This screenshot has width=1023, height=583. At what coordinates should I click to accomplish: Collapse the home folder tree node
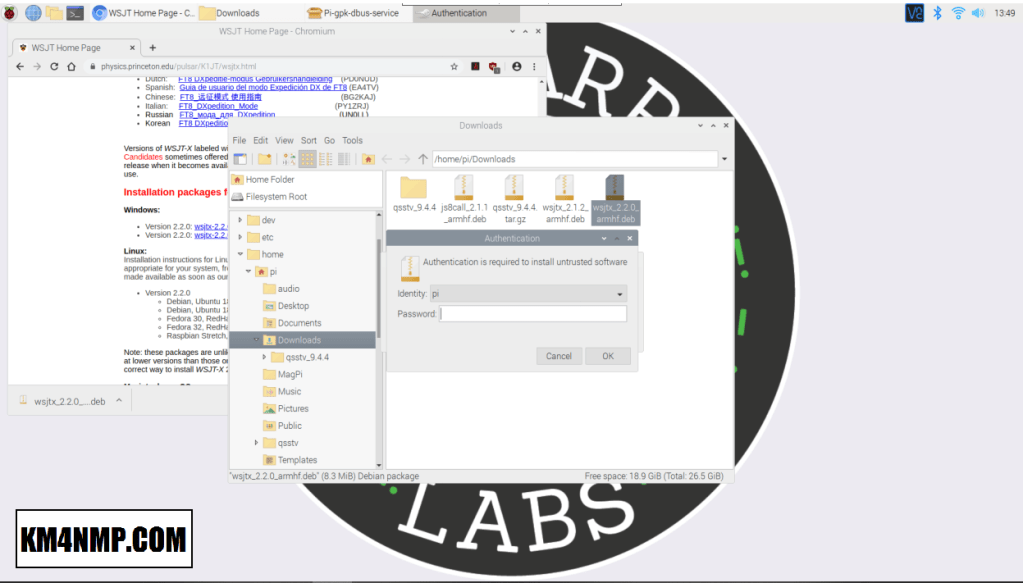pos(240,254)
